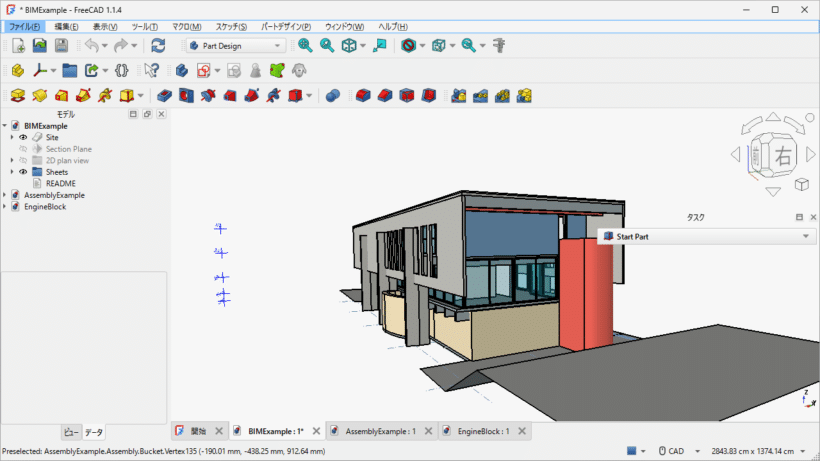The width and height of the screenshot is (820, 461).
Task: Click the README tree item
Action: click(x=61, y=183)
